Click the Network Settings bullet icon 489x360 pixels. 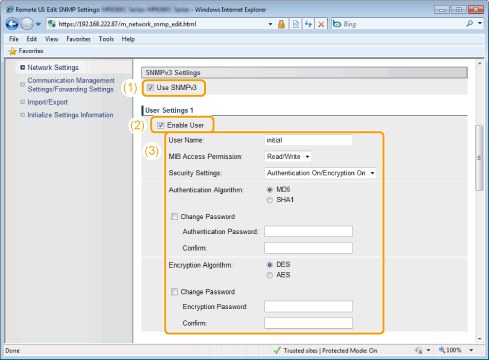pyautogui.click(x=22, y=67)
